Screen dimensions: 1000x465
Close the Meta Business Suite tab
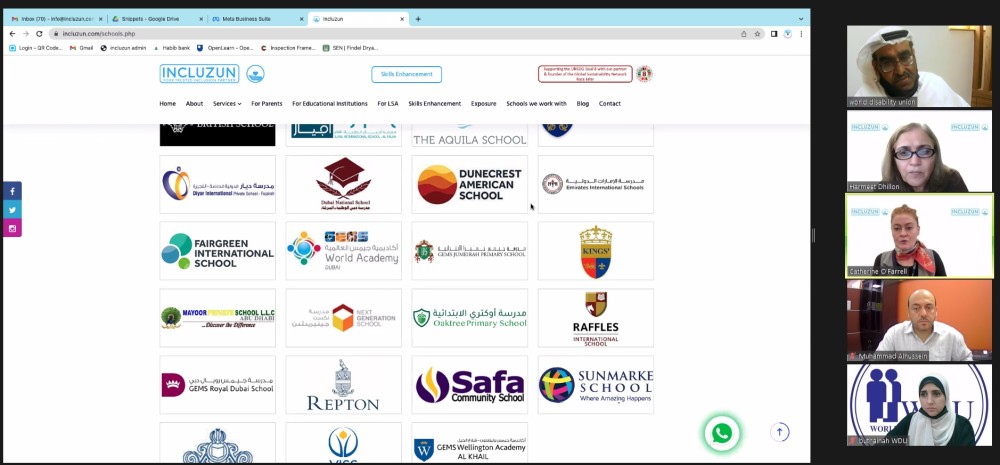pyautogui.click(x=302, y=19)
